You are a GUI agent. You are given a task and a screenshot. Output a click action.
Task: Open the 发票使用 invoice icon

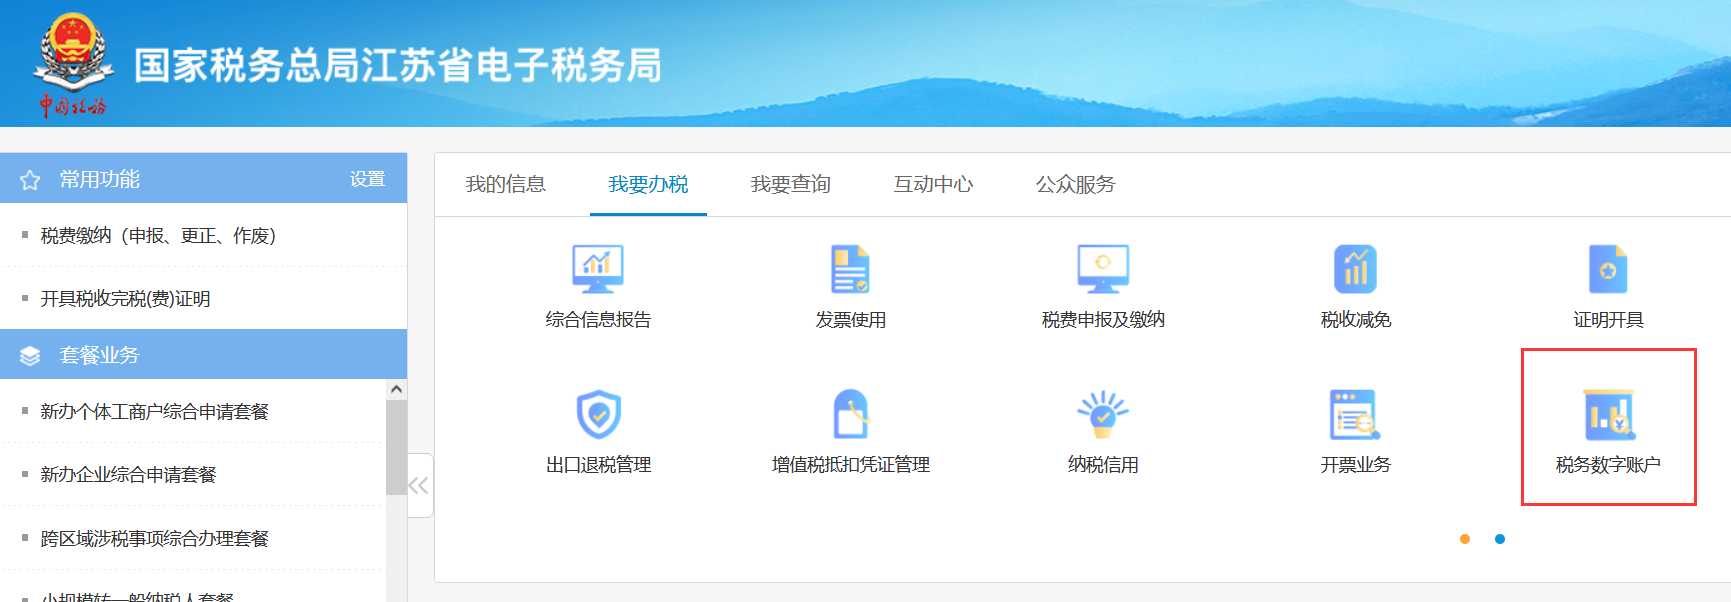pyautogui.click(x=851, y=268)
